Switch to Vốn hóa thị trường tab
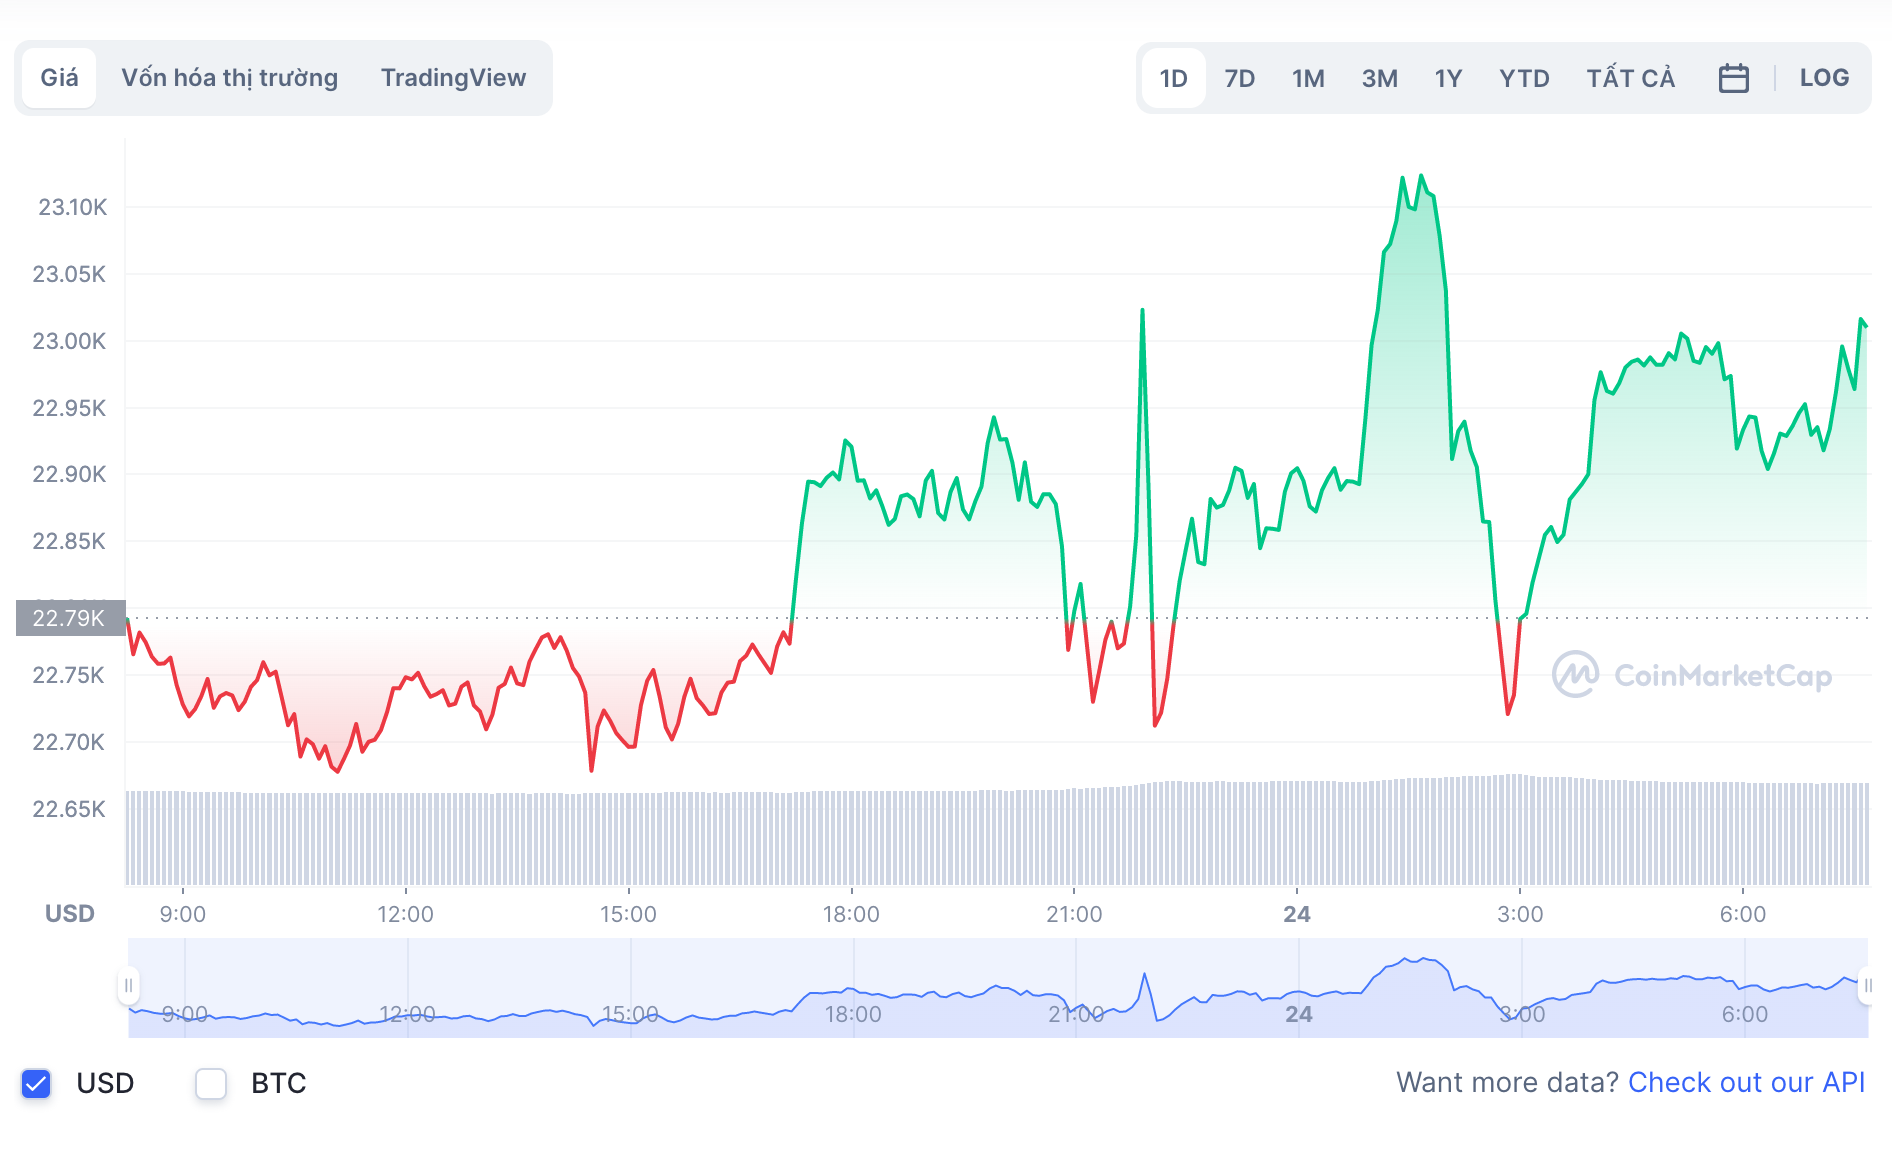This screenshot has height=1150, width=1892. pos(230,78)
